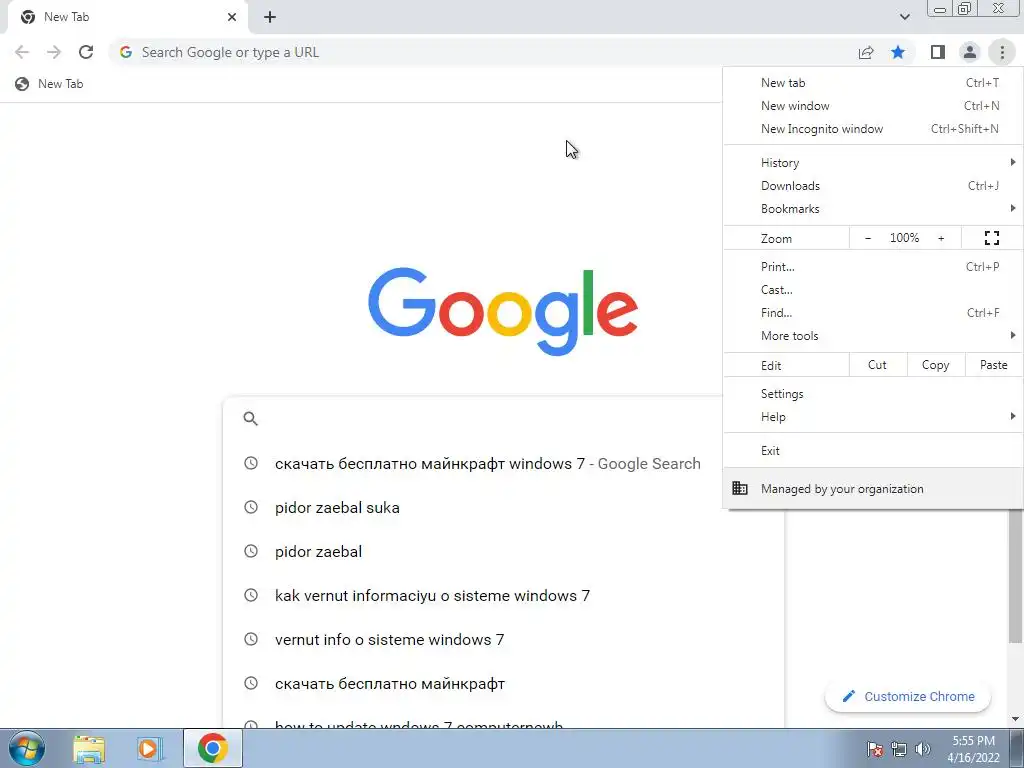Image resolution: width=1024 pixels, height=768 pixels.
Task: Click the Google logo
Action: click(503, 311)
